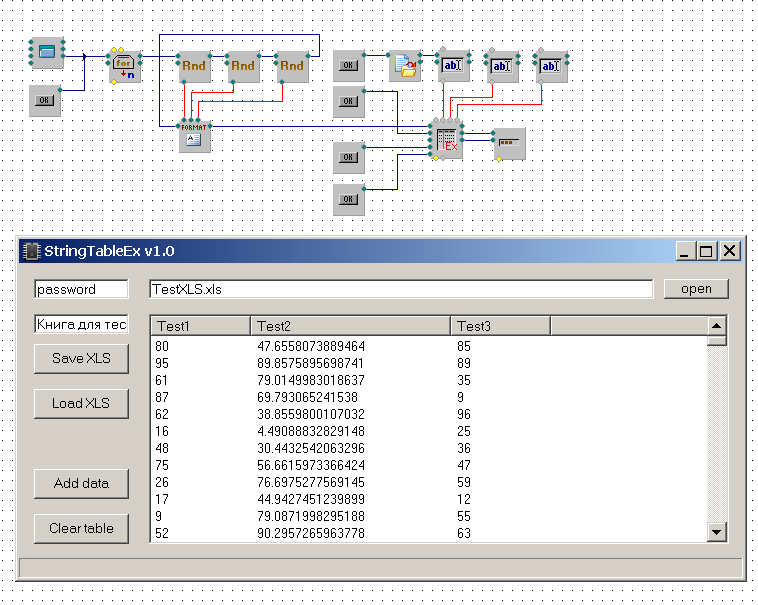The height and width of the screenshot is (605, 758).
Task: Select cell 47.6558073889464
Action: pyautogui.click(x=311, y=346)
